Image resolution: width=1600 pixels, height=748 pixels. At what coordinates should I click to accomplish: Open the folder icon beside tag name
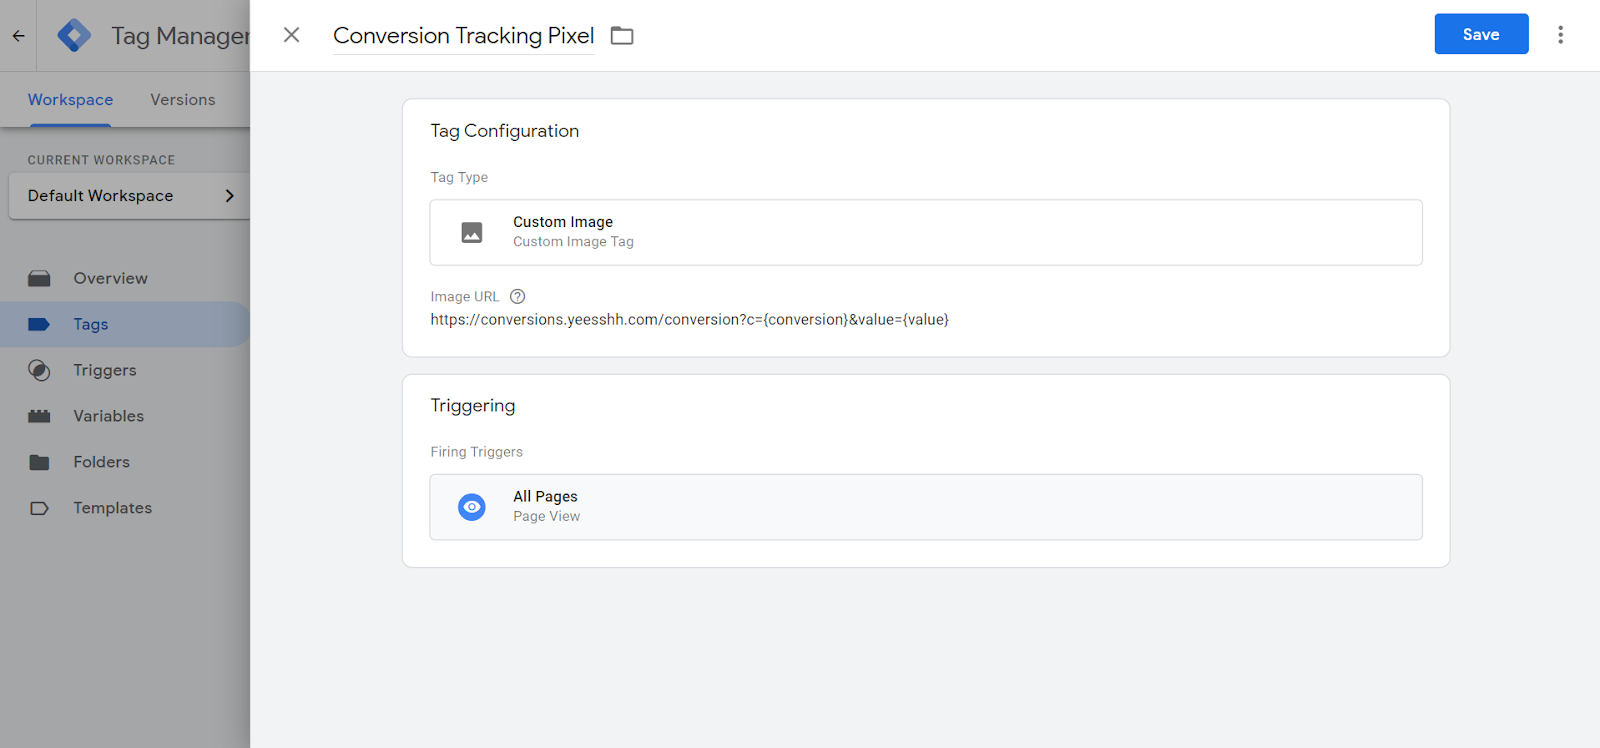622,36
